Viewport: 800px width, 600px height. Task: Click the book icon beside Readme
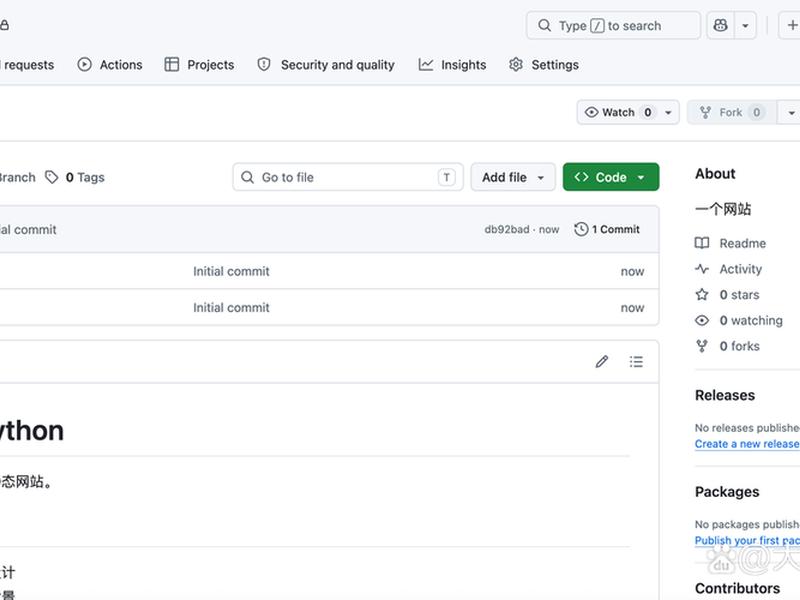(x=702, y=243)
